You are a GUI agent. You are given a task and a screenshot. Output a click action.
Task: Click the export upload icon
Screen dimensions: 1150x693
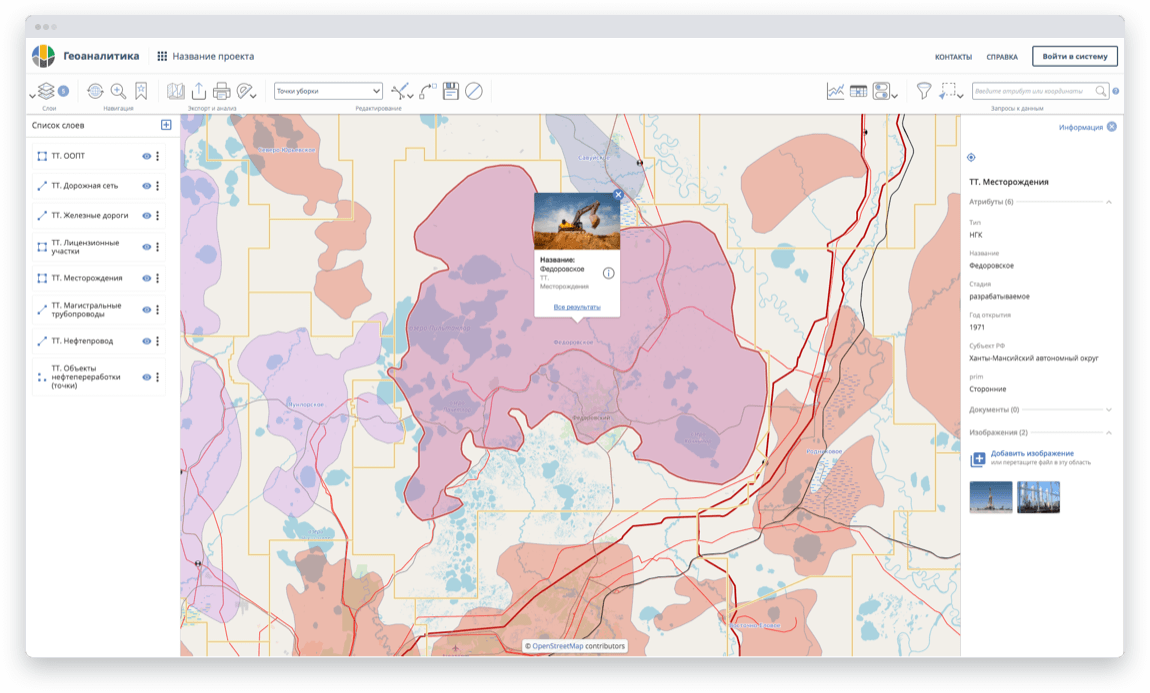click(199, 91)
